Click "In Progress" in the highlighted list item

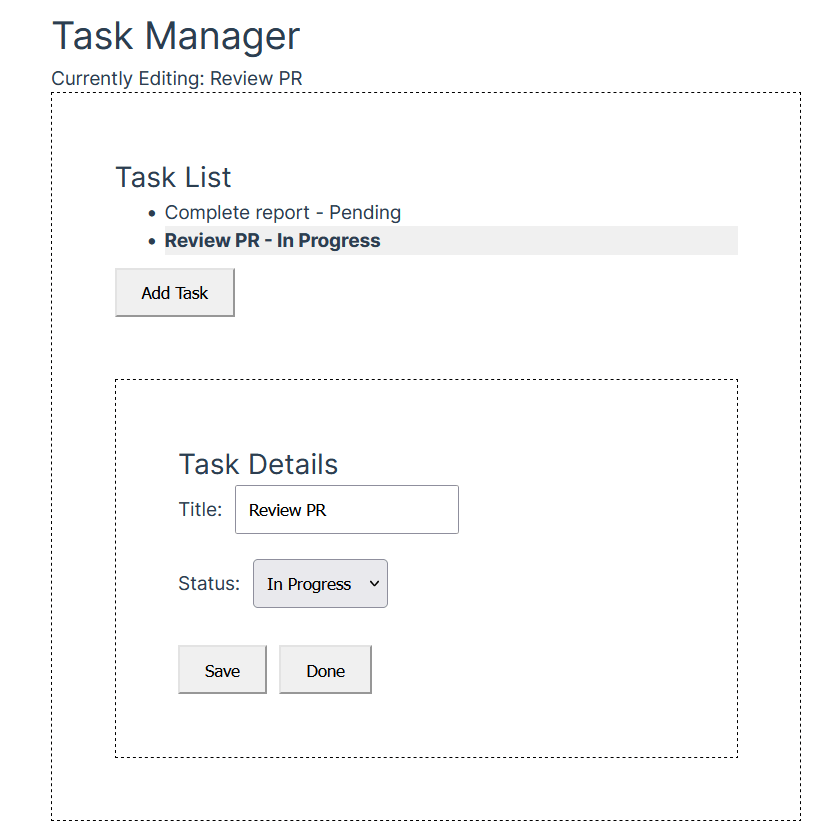[x=329, y=241]
